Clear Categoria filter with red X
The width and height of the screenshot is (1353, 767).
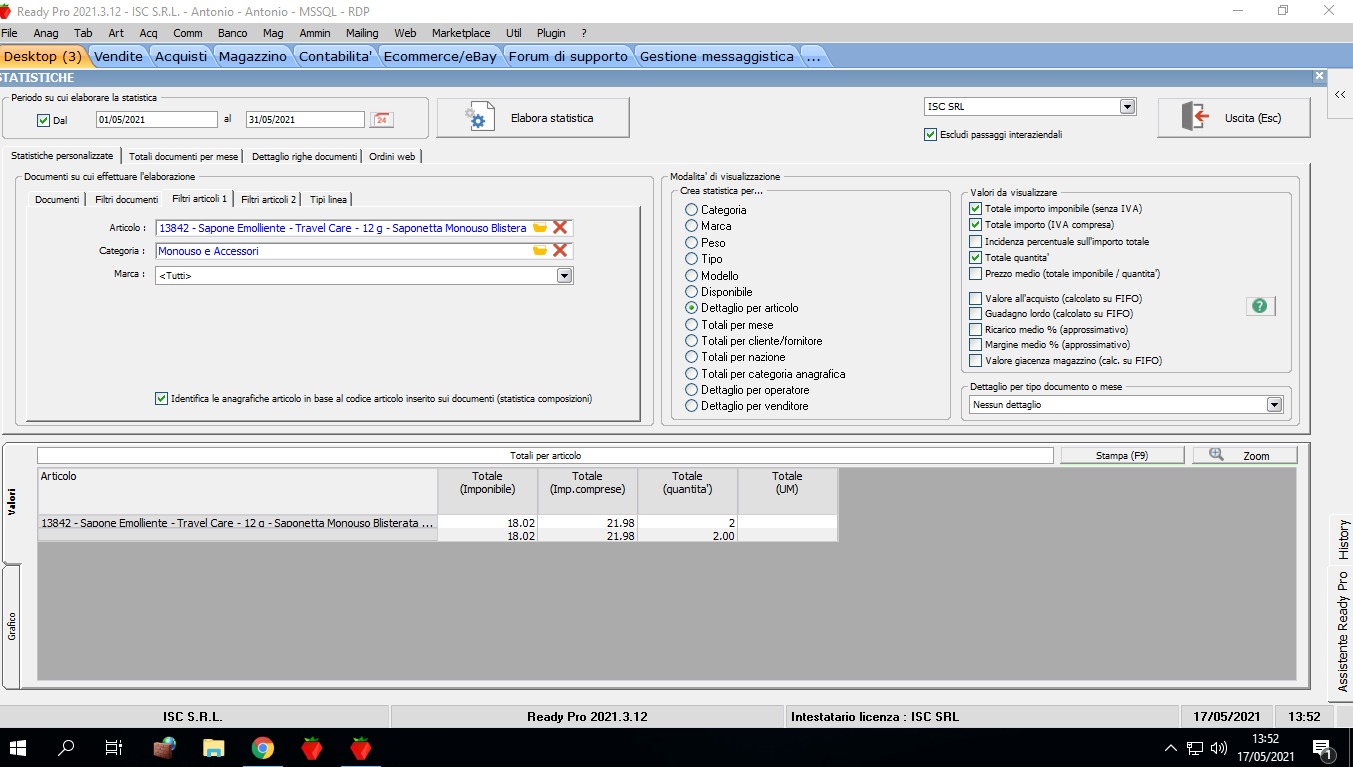(560, 251)
